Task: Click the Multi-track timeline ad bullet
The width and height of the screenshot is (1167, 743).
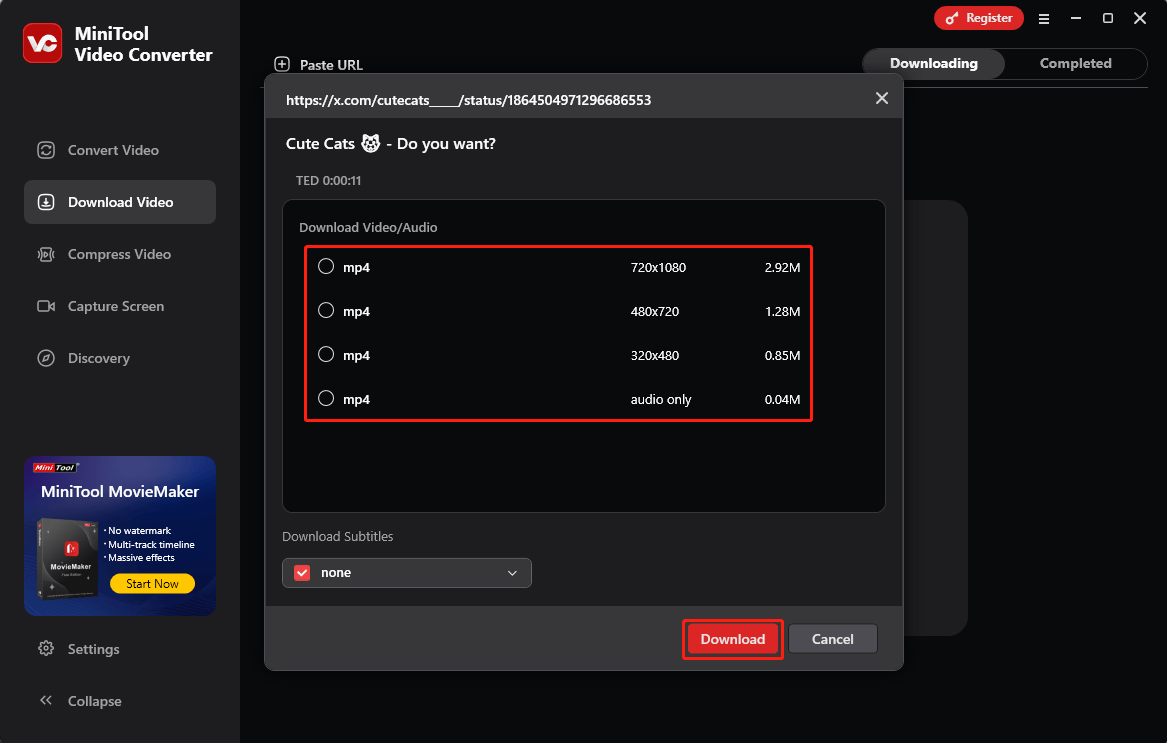Action: (x=149, y=544)
